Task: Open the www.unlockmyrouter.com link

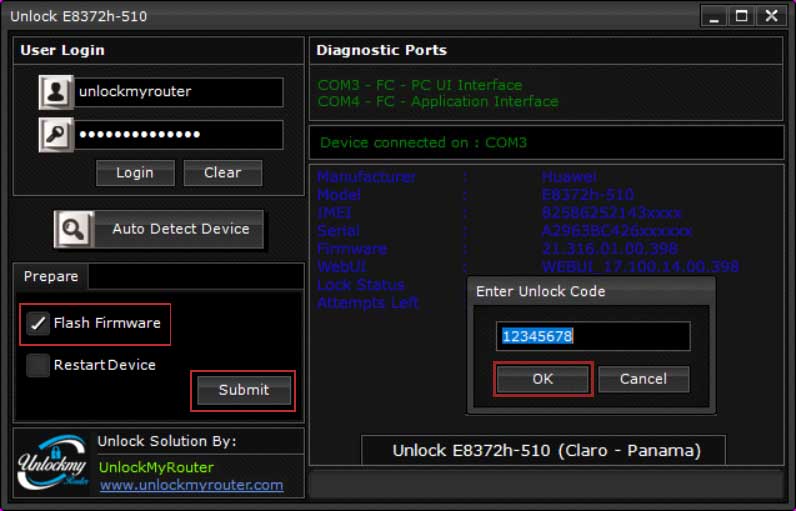Action: click(x=191, y=486)
